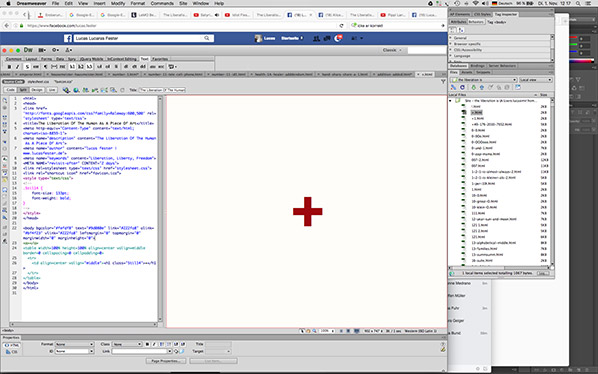Screen dimensions: 598x374
Task: Click the Connect to remote server icon
Action: 453,87
